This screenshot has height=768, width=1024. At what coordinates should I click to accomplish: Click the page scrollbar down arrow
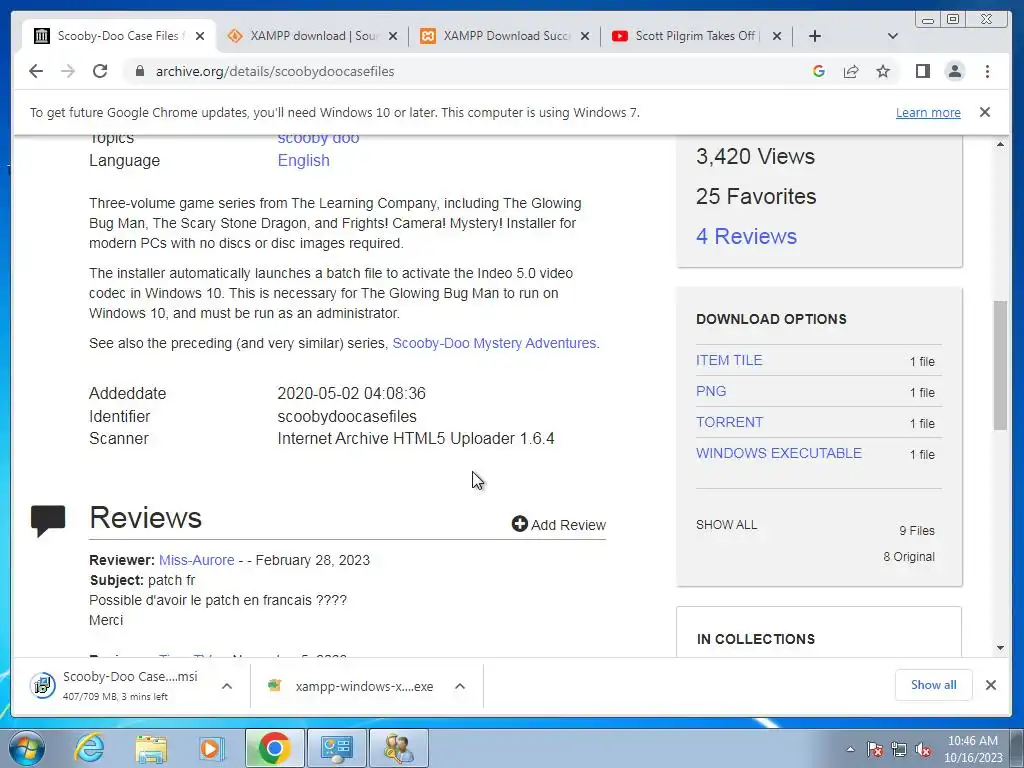point(1000,648)
